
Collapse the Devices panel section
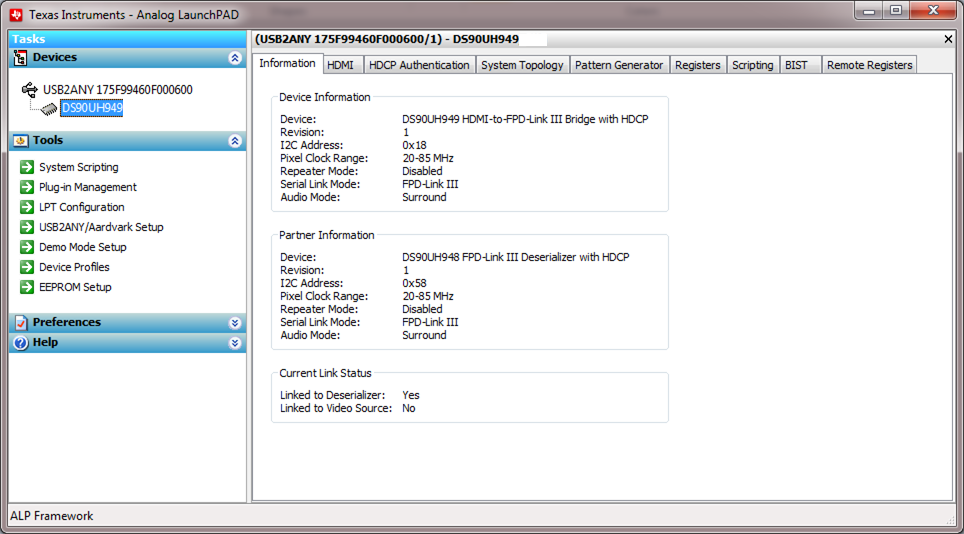pos(235,58)
